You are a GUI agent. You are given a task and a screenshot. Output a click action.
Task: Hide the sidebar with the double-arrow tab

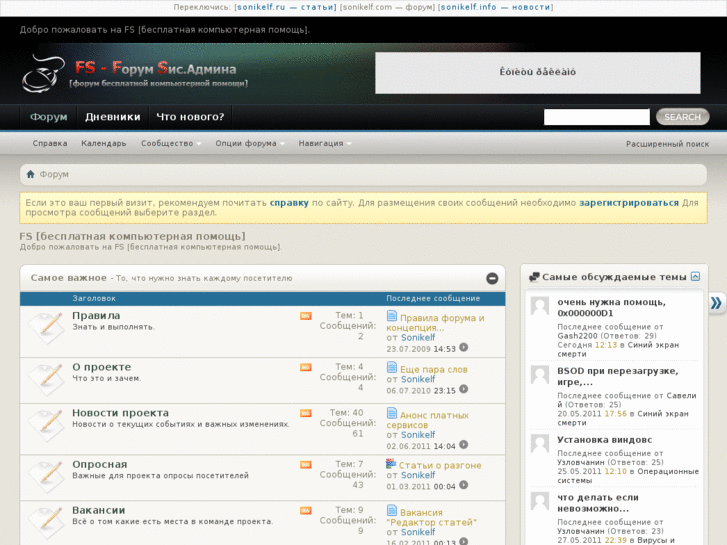point(716,303)
